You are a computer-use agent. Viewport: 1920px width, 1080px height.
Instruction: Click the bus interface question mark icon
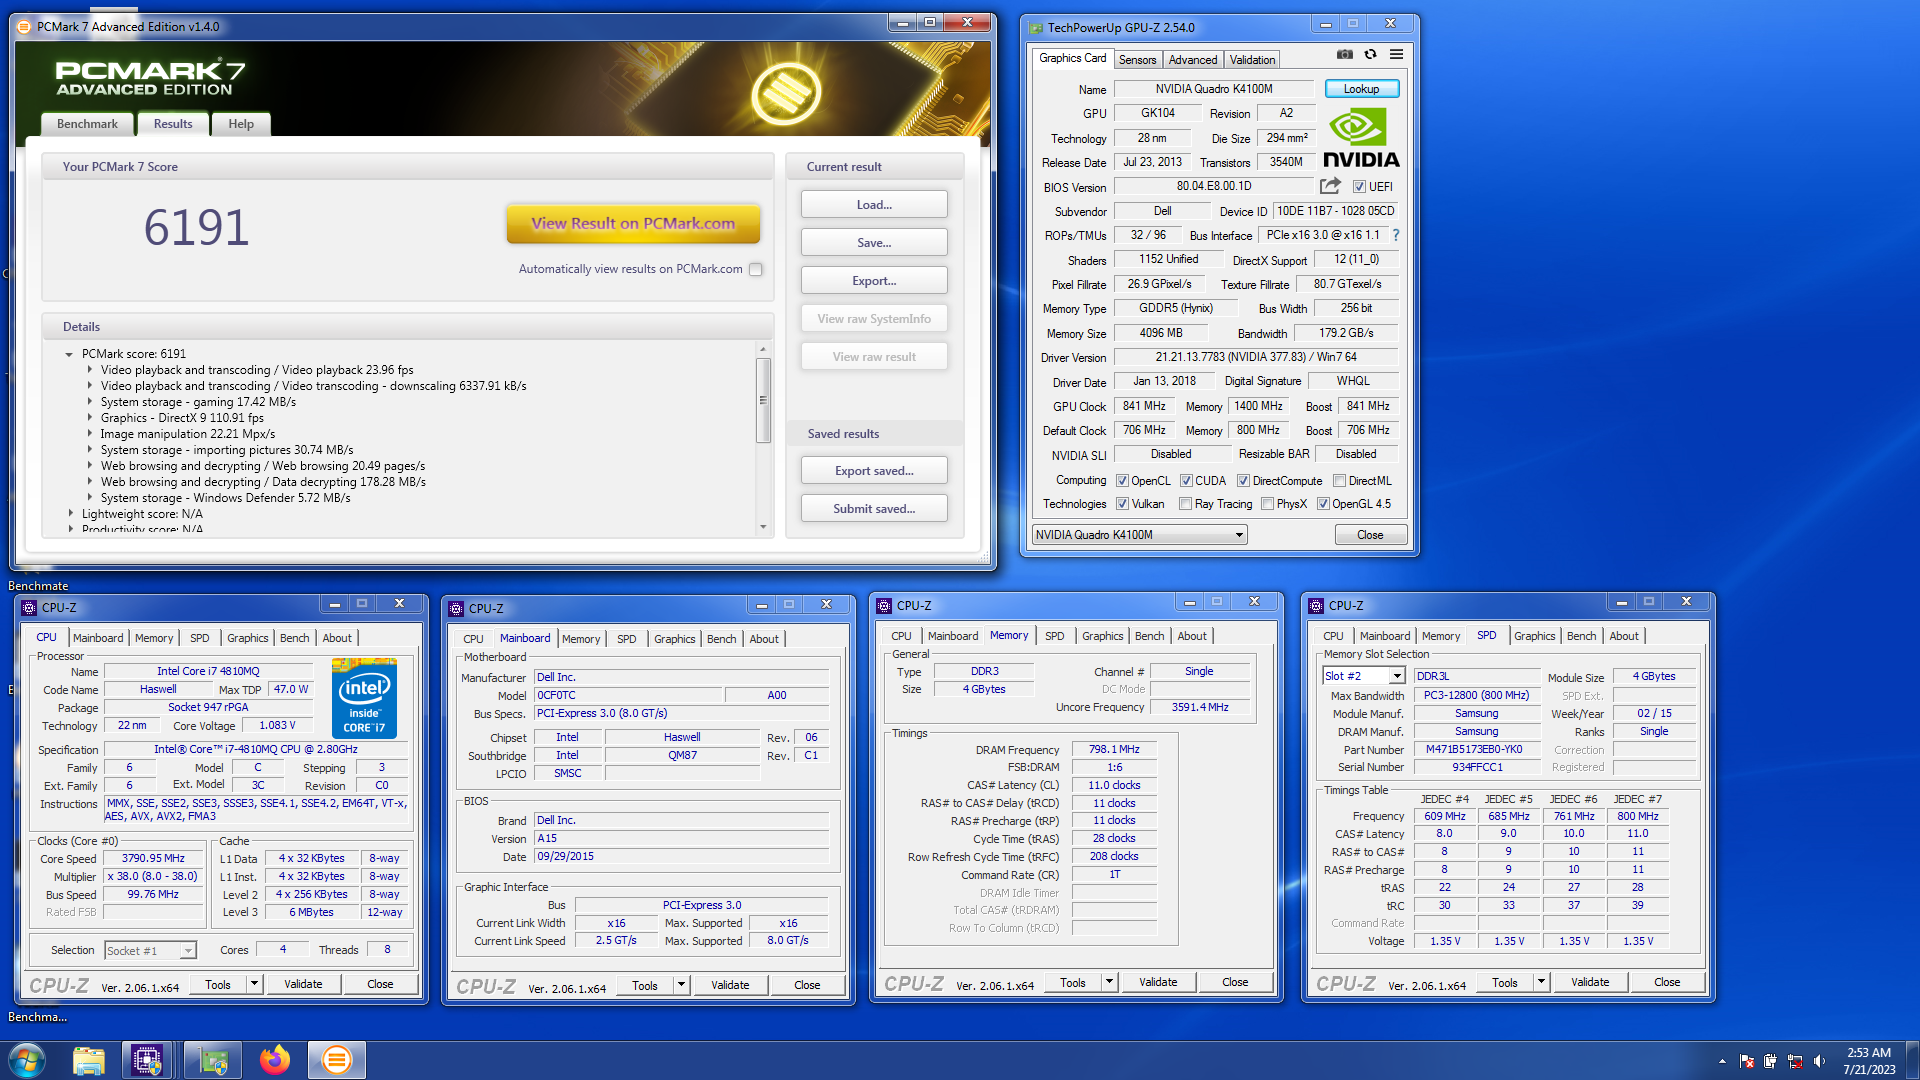(x=1396, y=235)
